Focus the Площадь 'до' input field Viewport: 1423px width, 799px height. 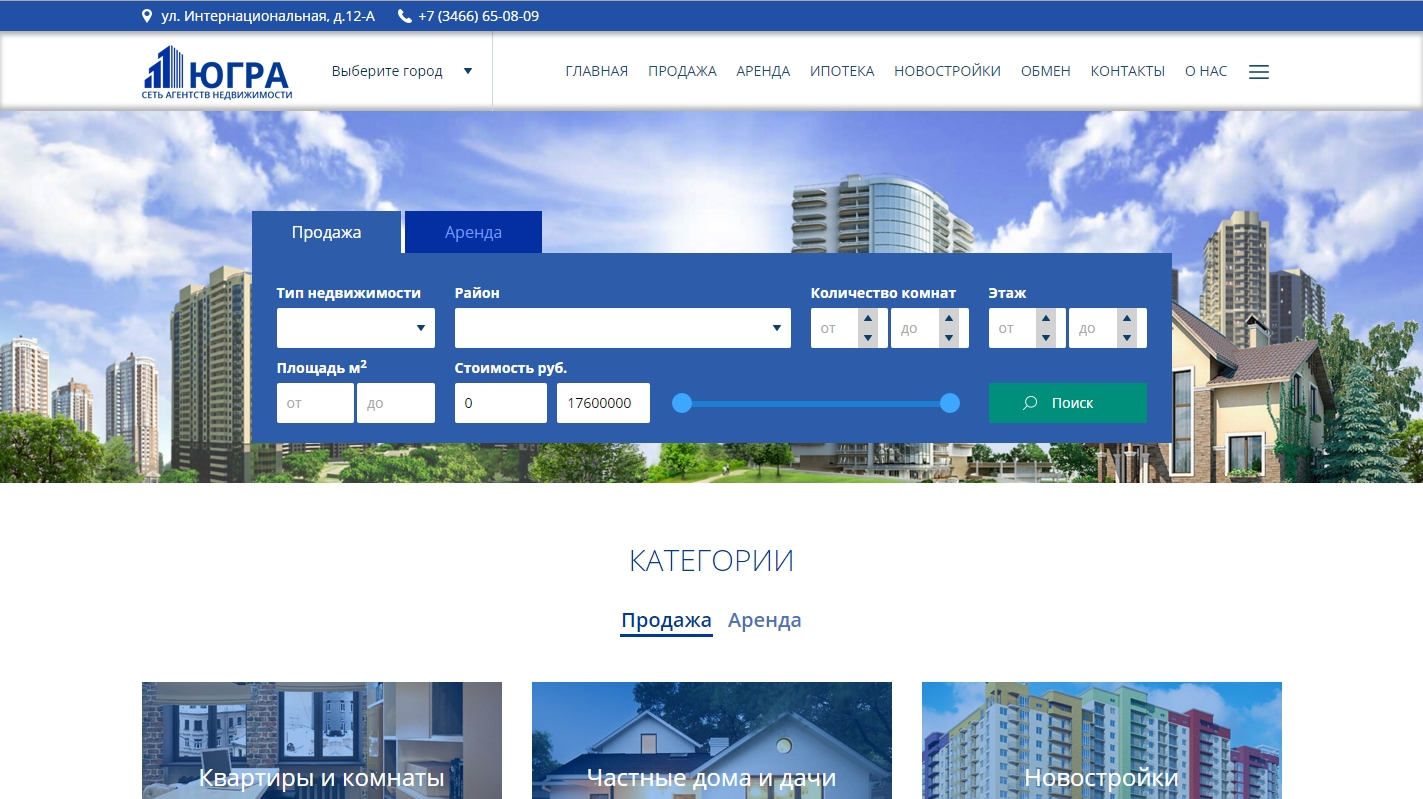[396, 403]
